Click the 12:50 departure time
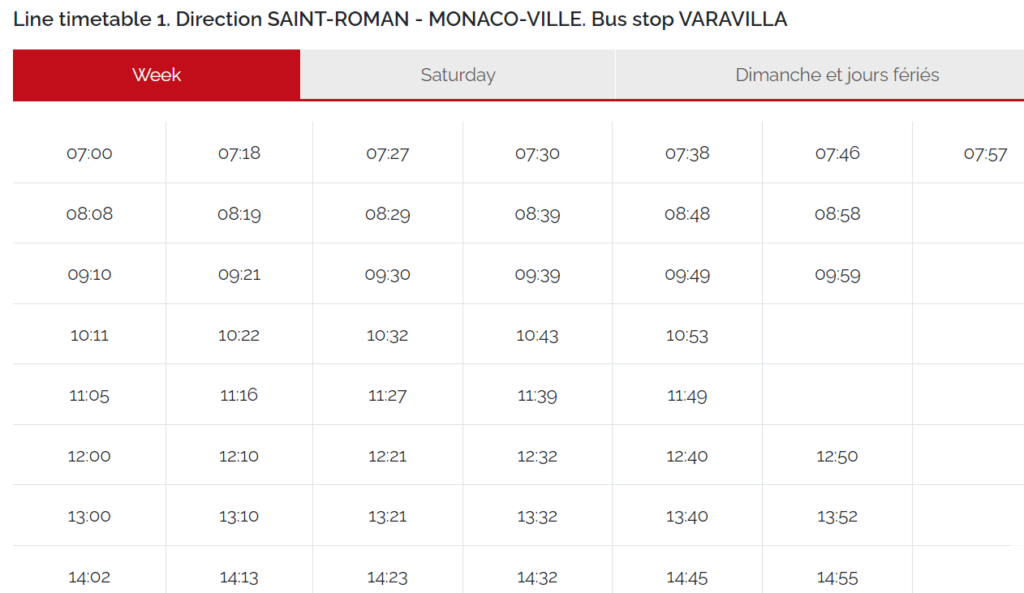This screenshot has height=593, width=1024. coord(837,455)
